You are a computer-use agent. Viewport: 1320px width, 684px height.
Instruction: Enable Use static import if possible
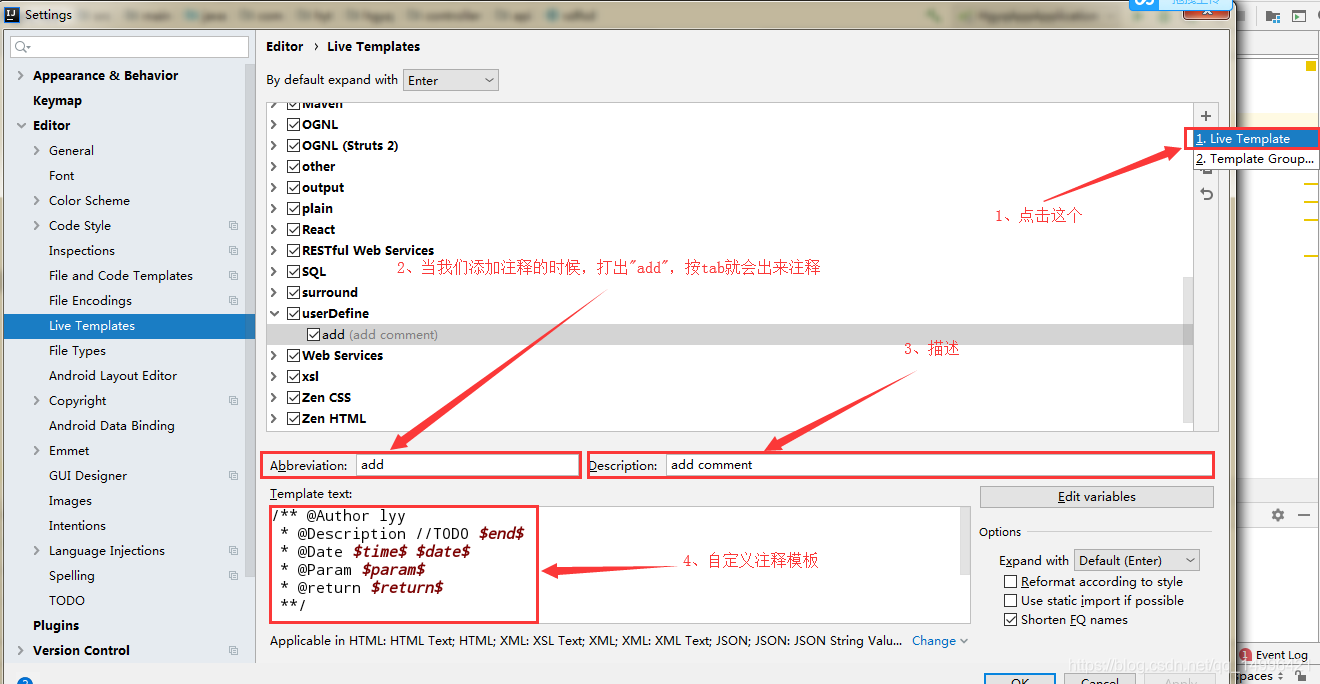[1010, 601]
